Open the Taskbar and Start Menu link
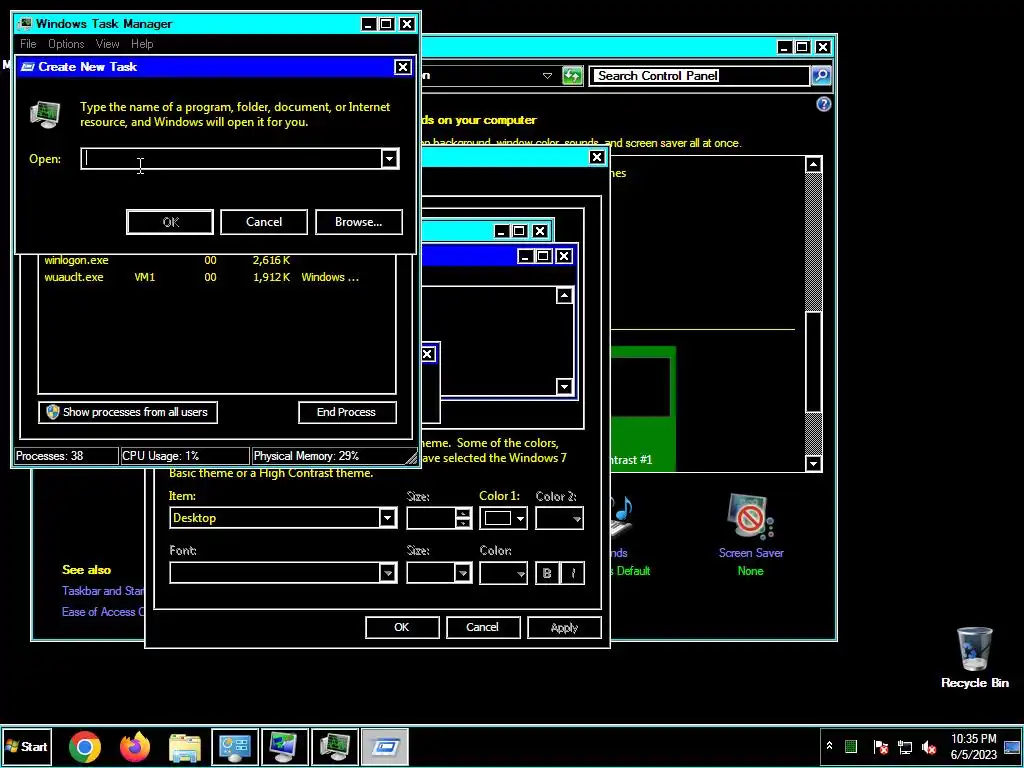 [103, 590]
